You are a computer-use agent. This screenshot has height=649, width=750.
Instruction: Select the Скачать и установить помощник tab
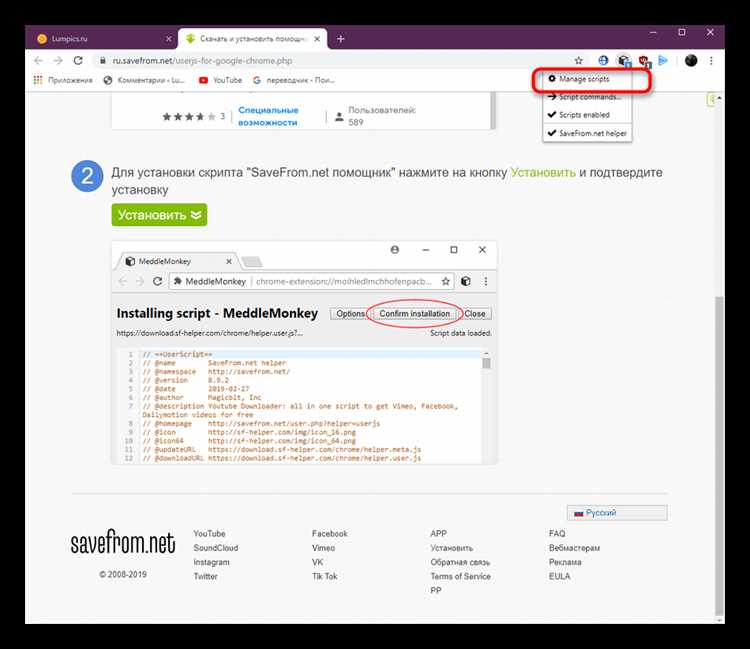click(253, 39)
